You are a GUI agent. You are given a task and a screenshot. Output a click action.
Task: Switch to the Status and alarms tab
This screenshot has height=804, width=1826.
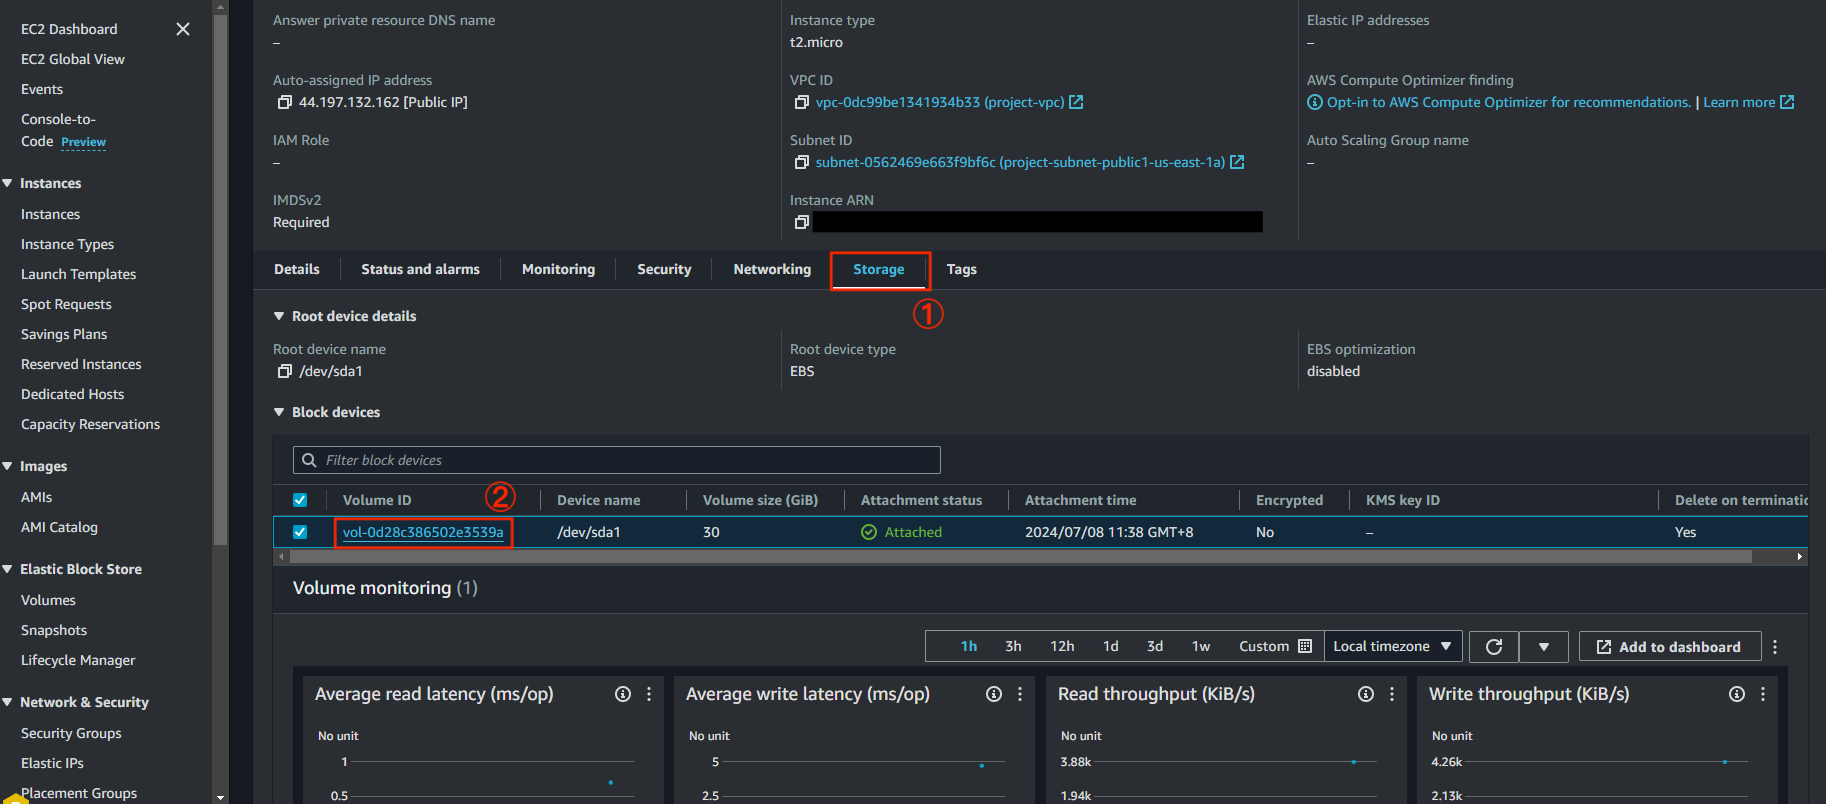click(x=420, y=269)
